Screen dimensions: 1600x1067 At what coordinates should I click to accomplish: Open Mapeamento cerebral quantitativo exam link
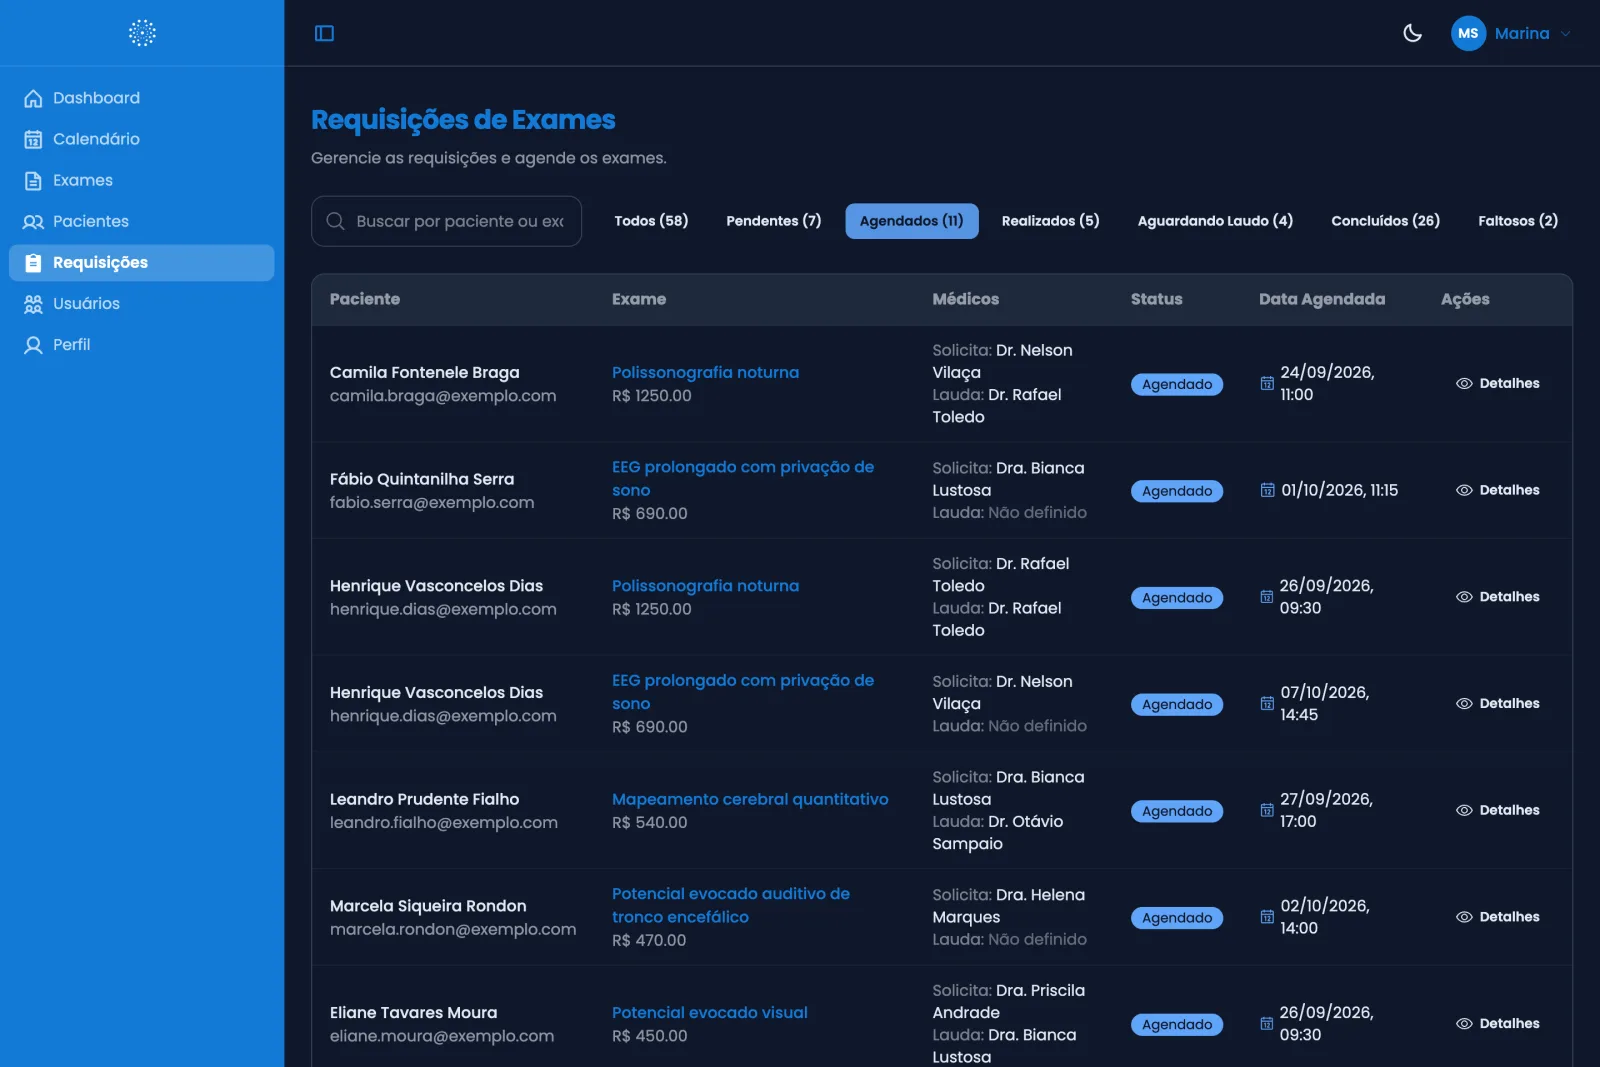click(x=750, y=799)
